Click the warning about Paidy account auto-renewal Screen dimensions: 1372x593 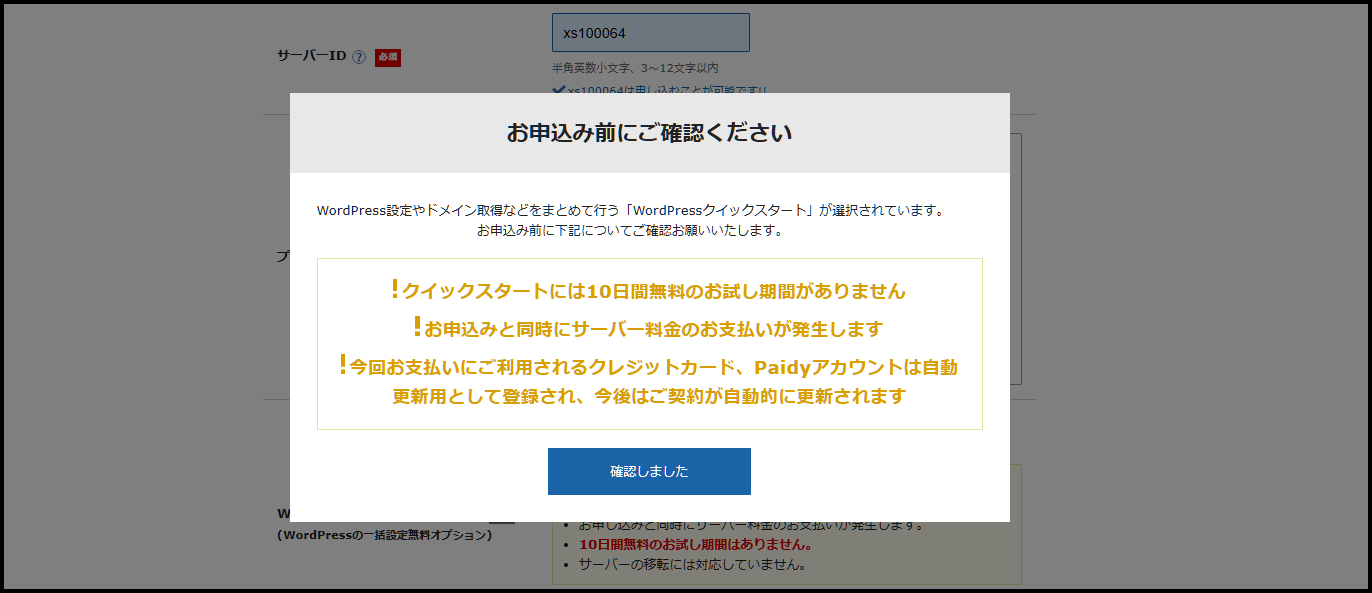(x=649, y=381)
